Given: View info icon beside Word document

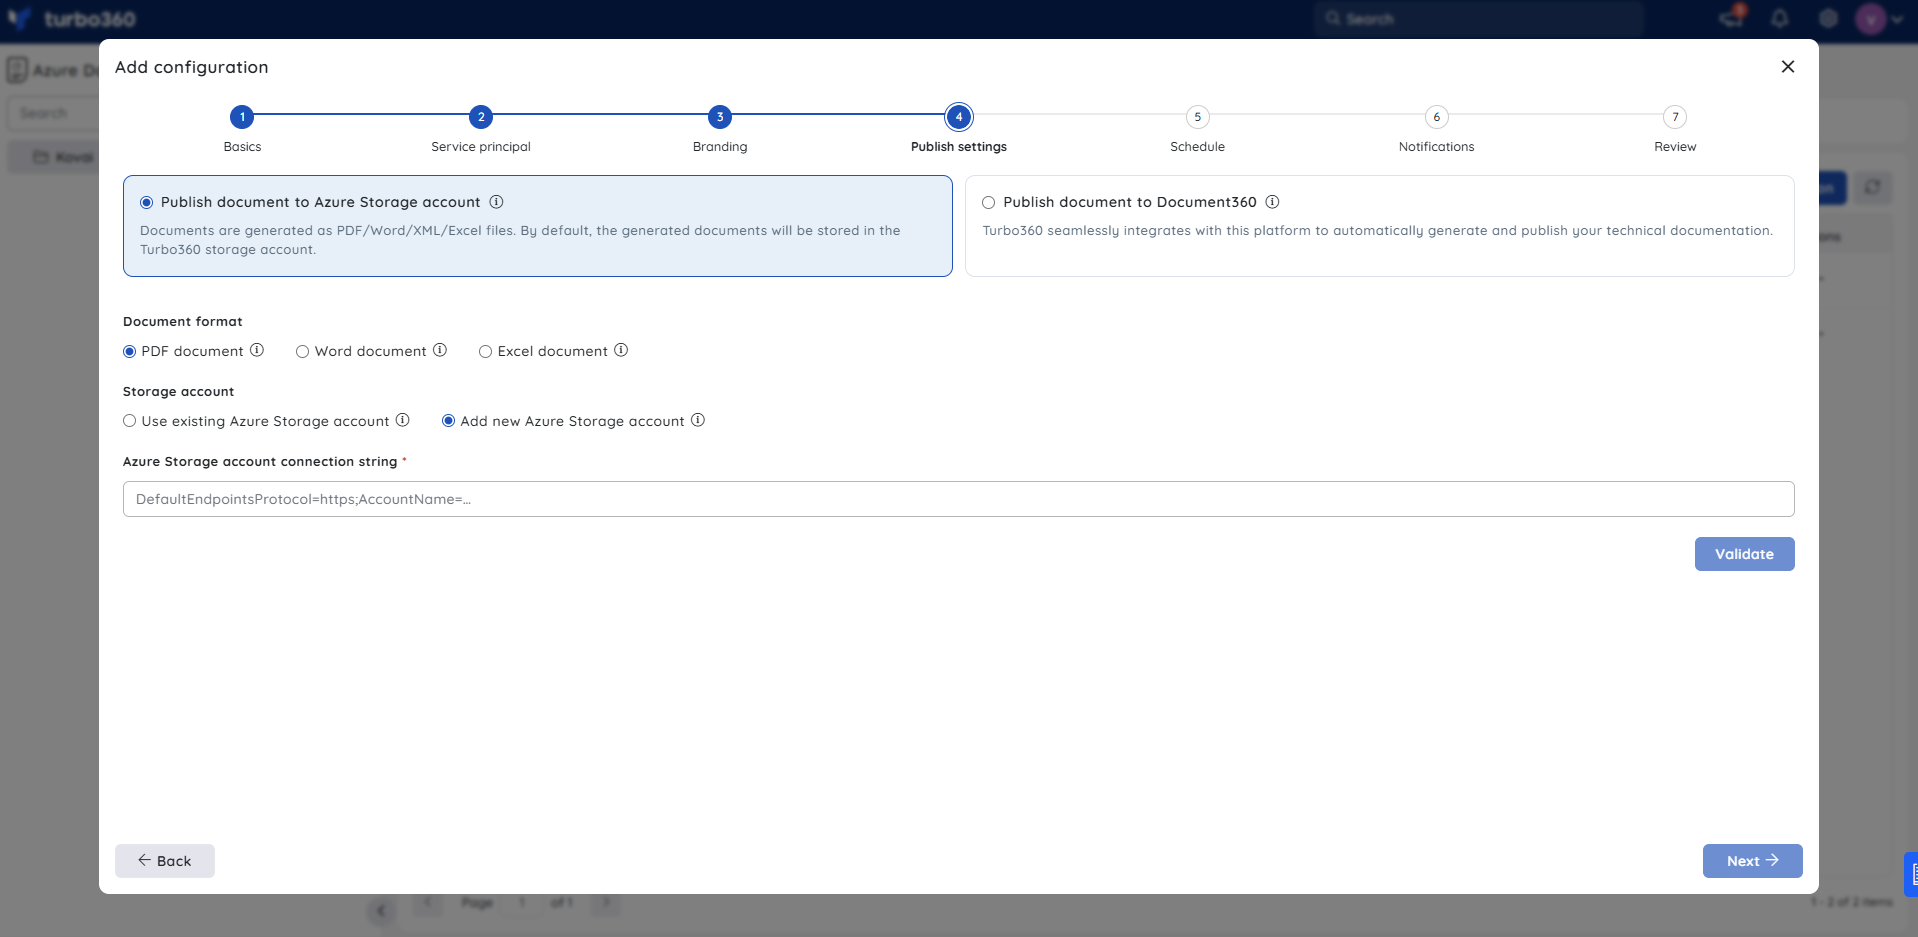Looking at the screenshot, I should pos(440,350).
